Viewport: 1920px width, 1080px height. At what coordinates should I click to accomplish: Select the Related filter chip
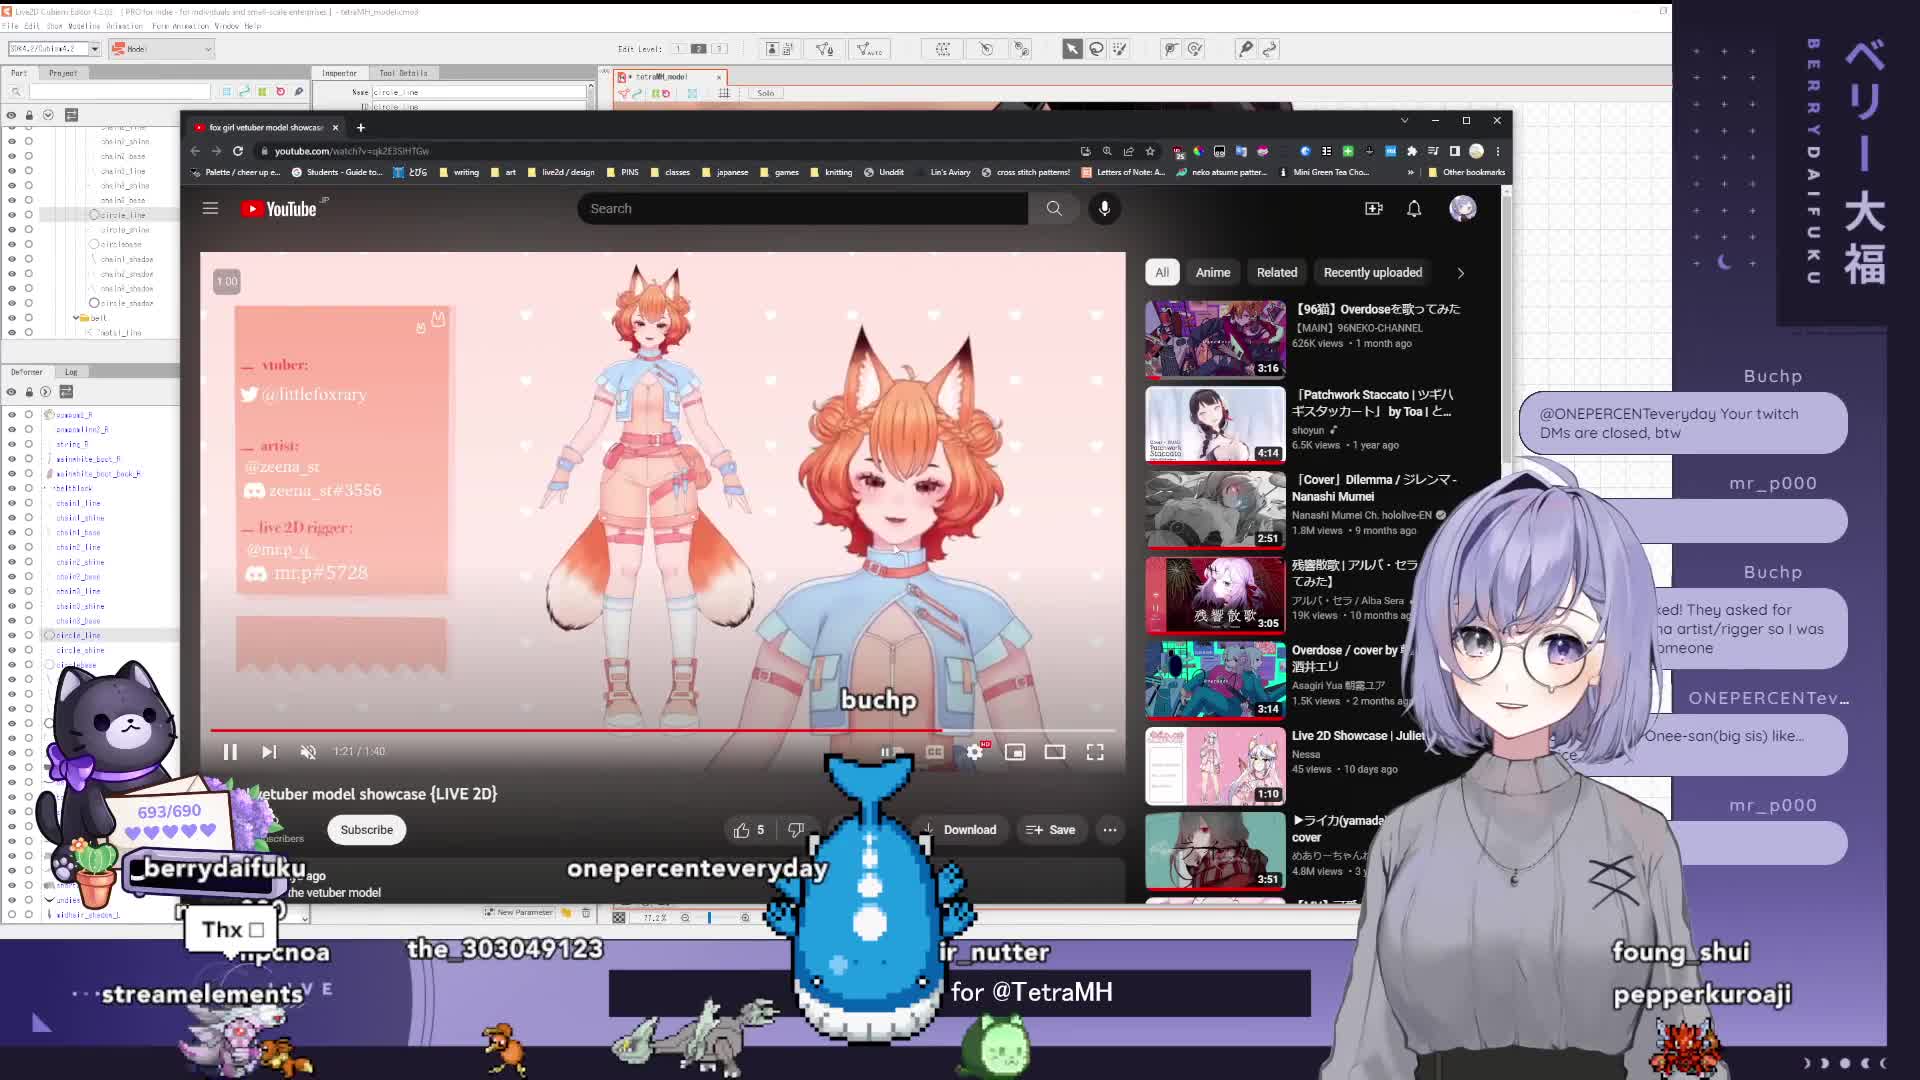coord(1277,273)
